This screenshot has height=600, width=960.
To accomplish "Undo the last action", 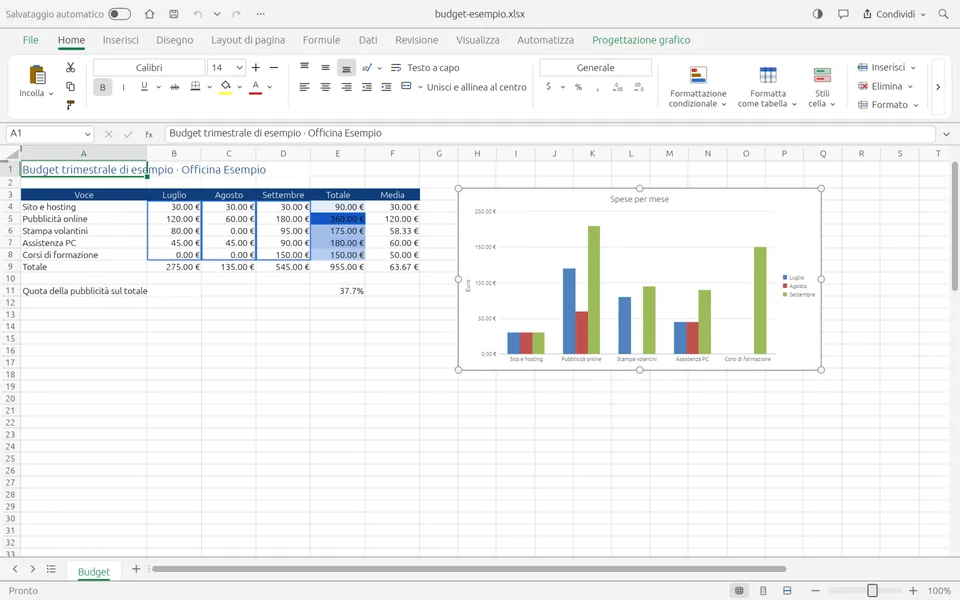I will click(197, 14).
